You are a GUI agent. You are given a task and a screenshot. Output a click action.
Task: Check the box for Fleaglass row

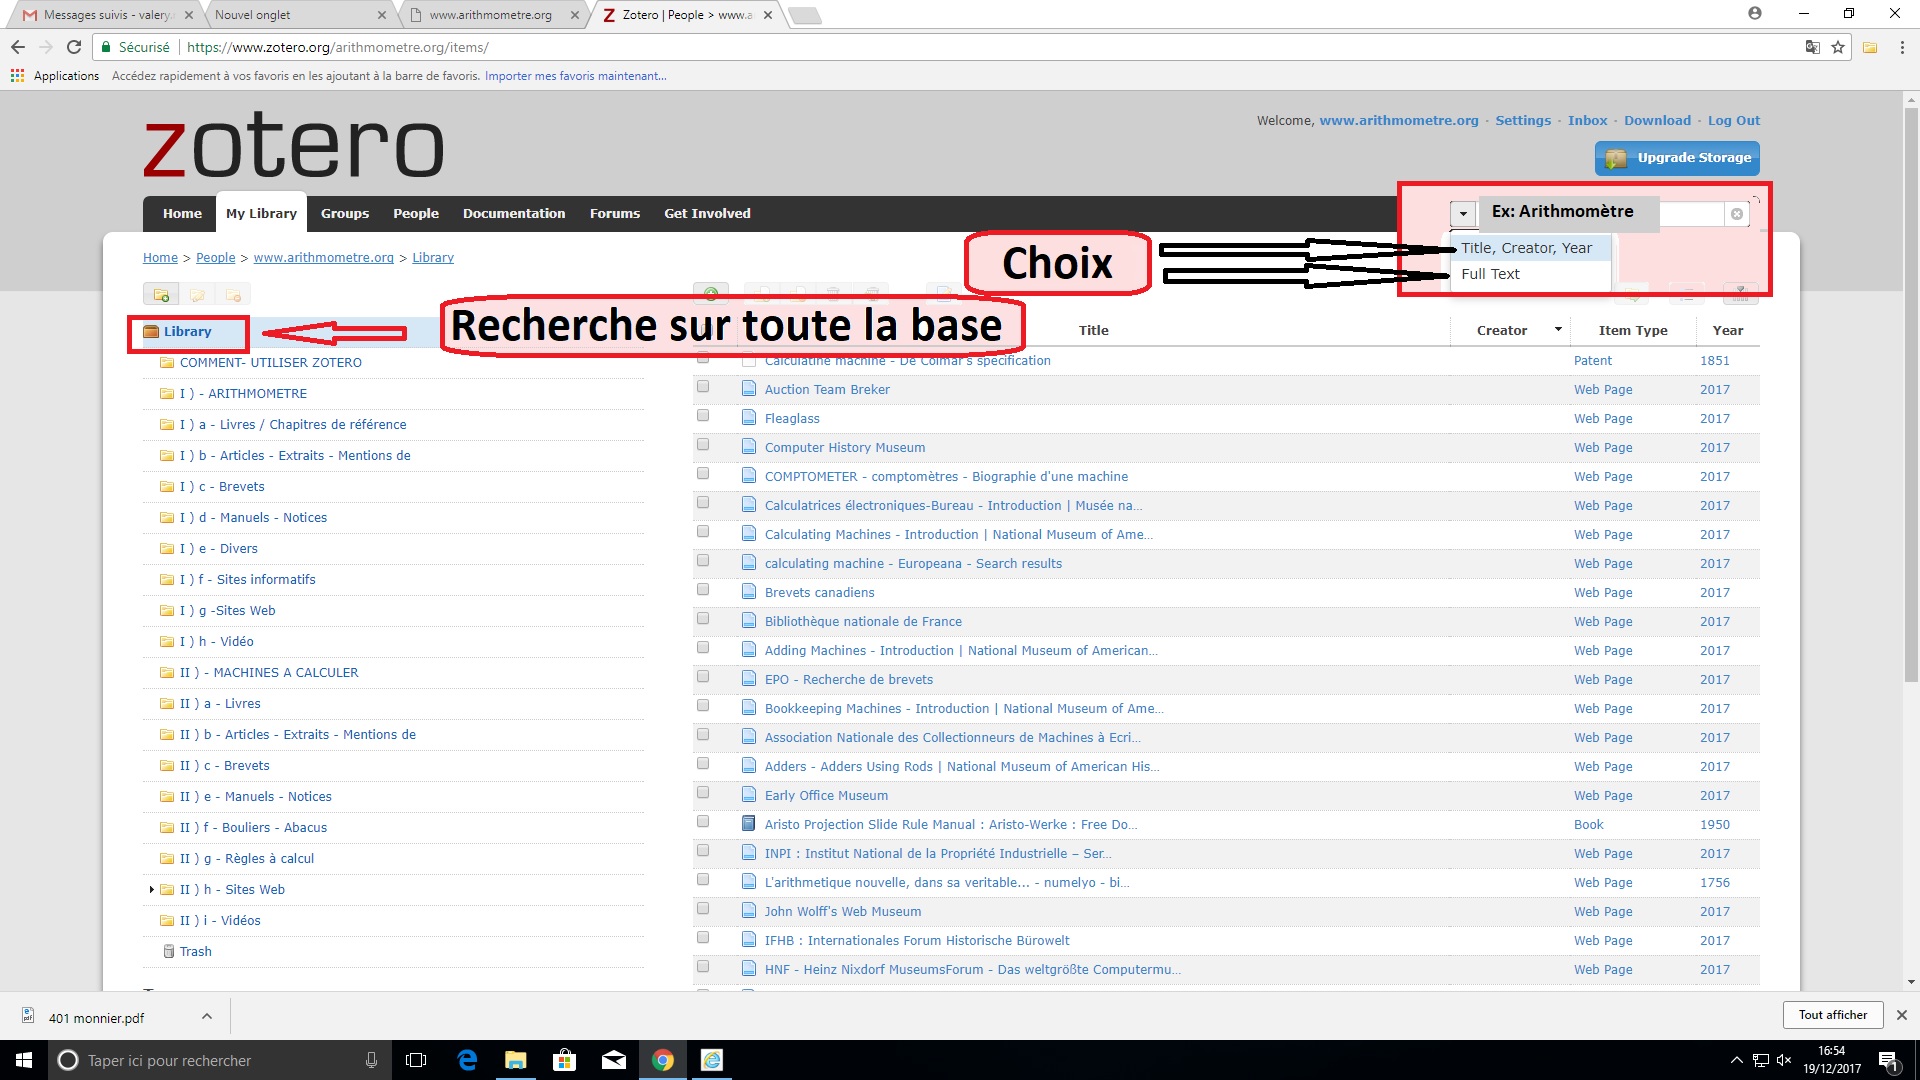703,416
